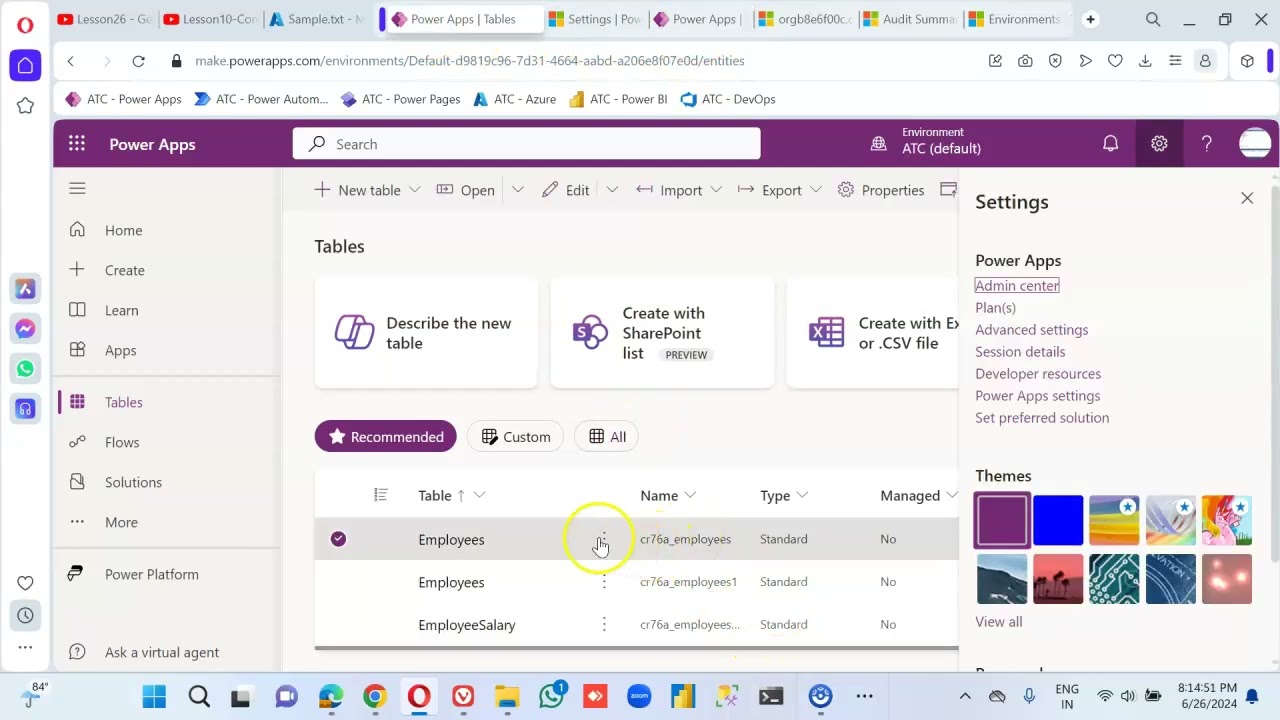
Task: Click the New table button
Action: click(357, 190)
